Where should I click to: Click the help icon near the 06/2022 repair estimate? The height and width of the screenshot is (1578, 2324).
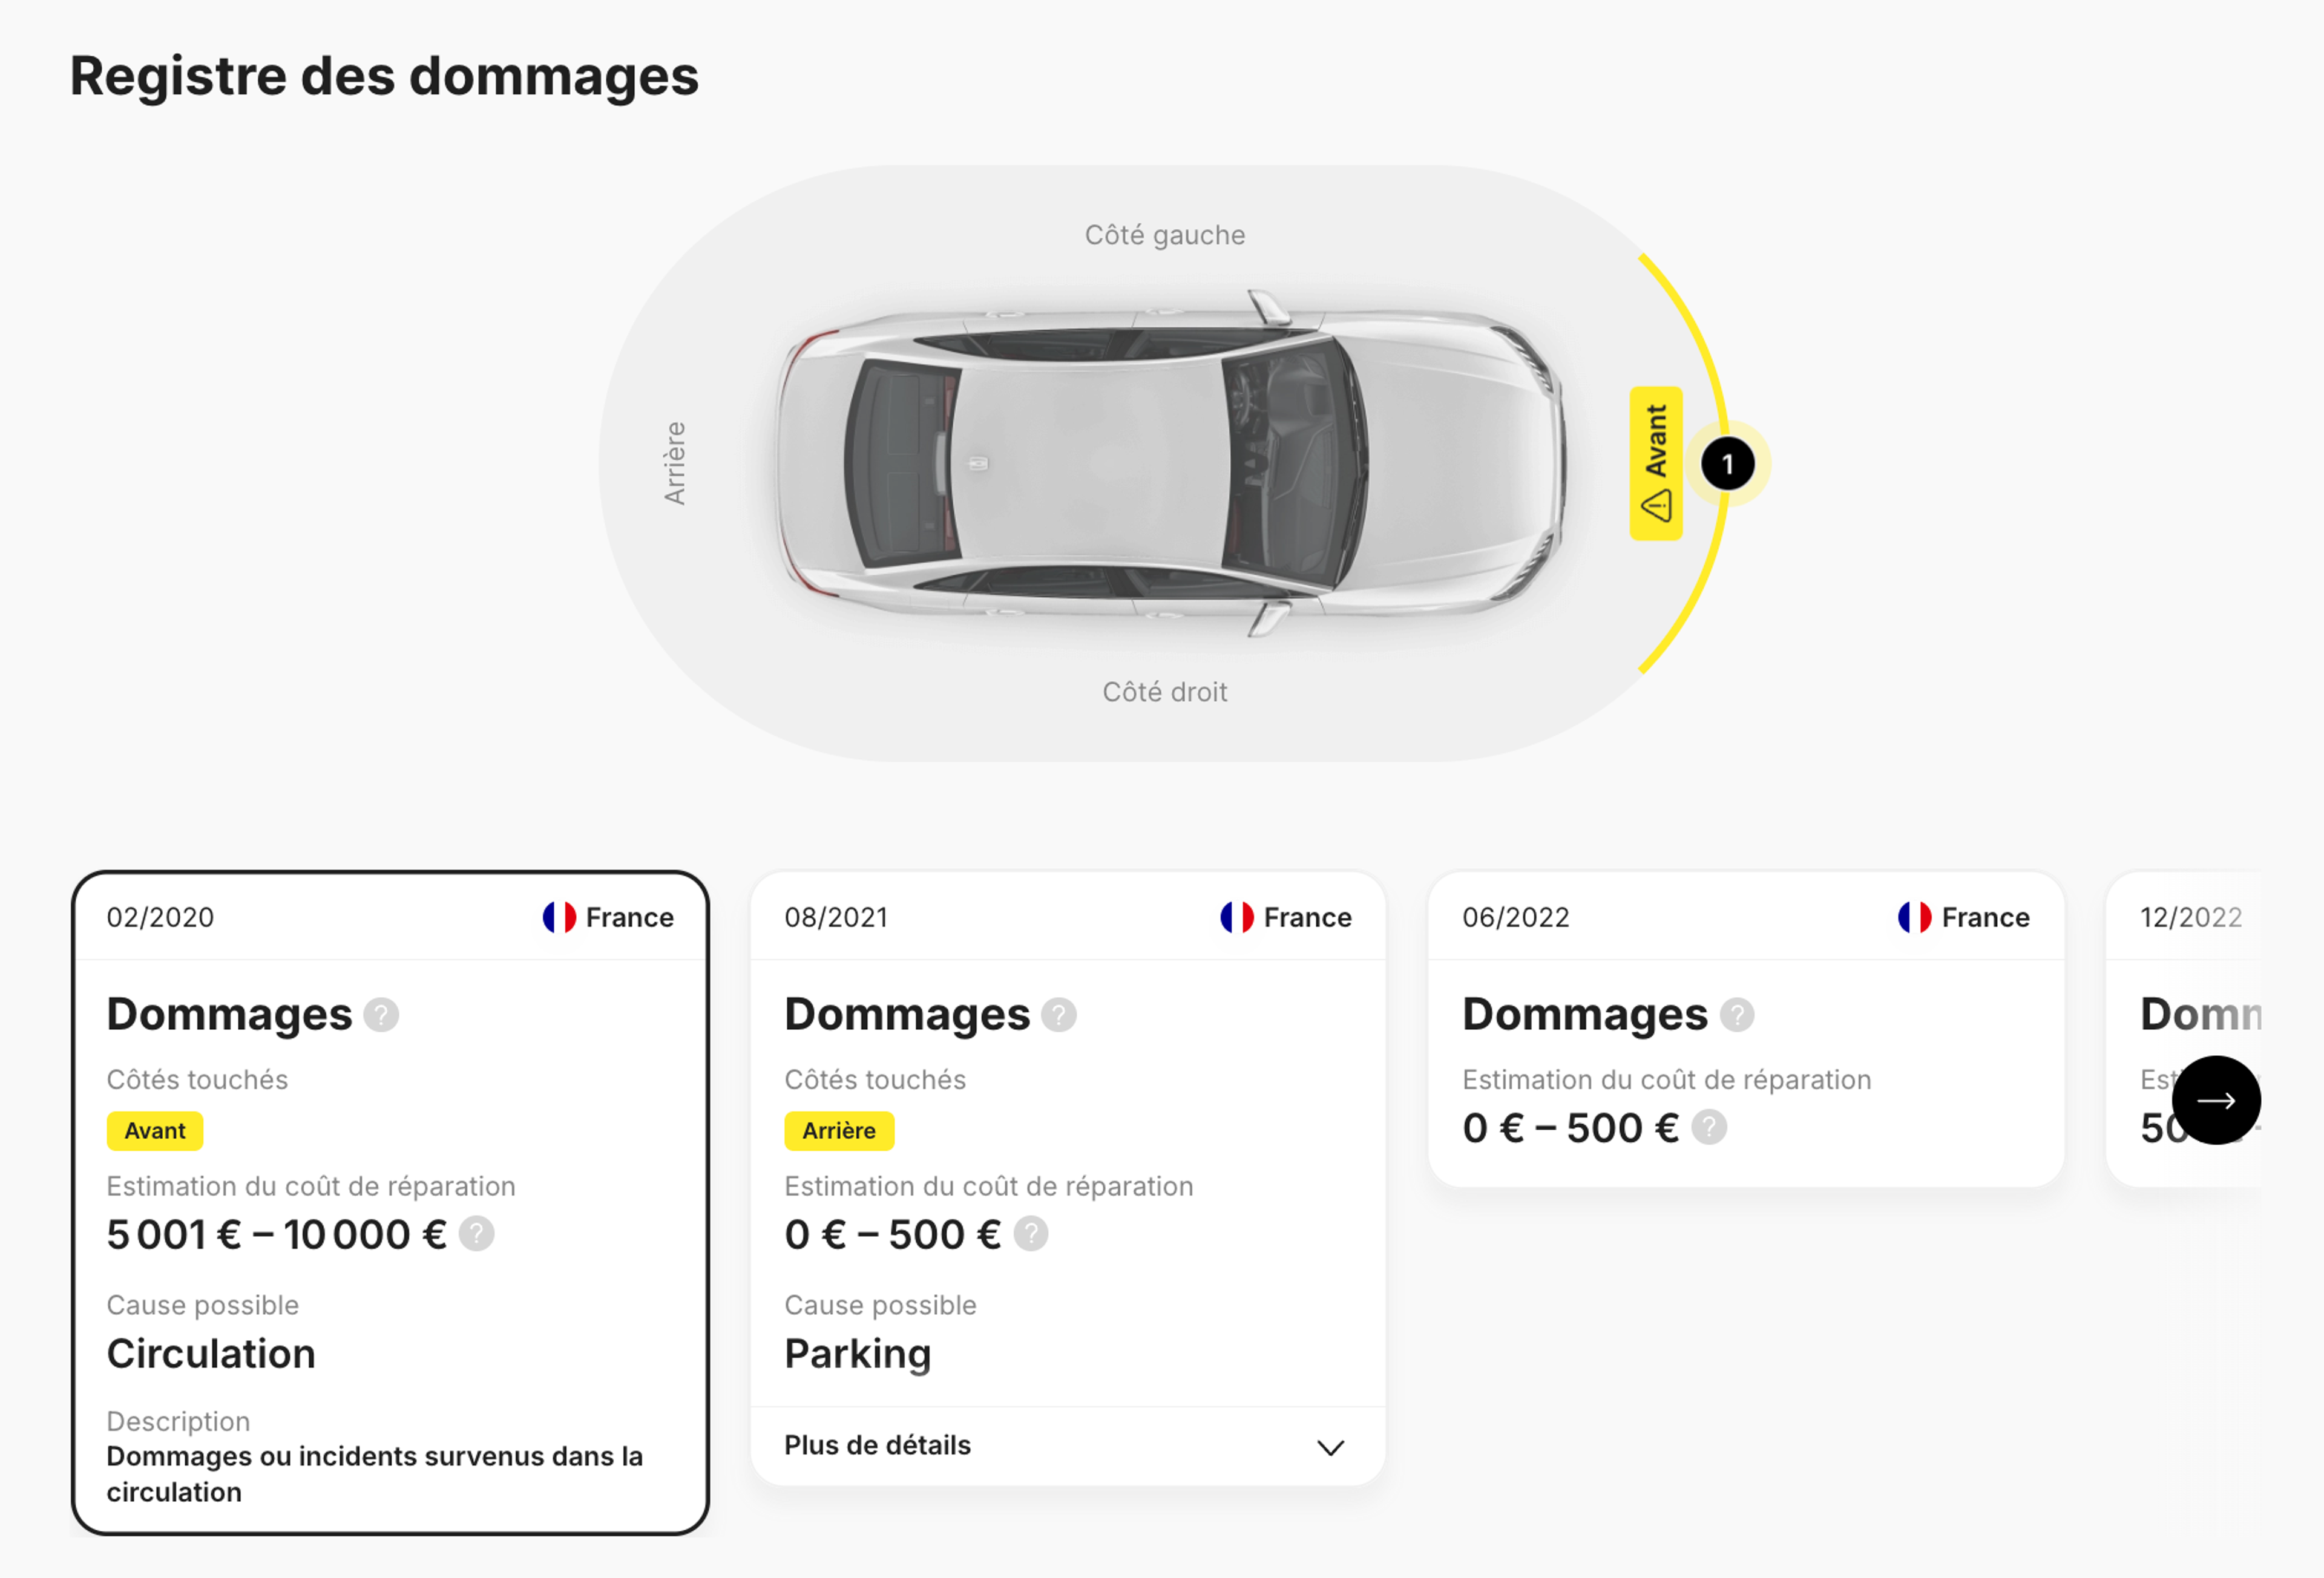[x=1710, y=1127]
